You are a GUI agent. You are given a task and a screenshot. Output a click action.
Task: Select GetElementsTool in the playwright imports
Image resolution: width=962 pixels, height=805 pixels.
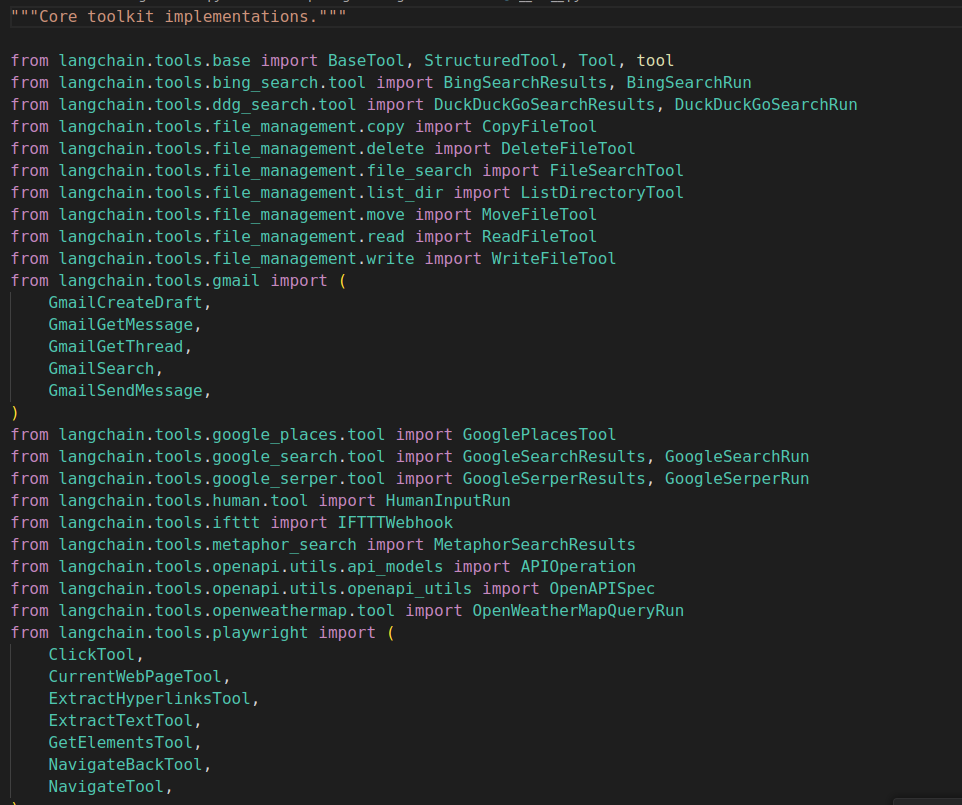pyautogui.click(x=121, y=743)
